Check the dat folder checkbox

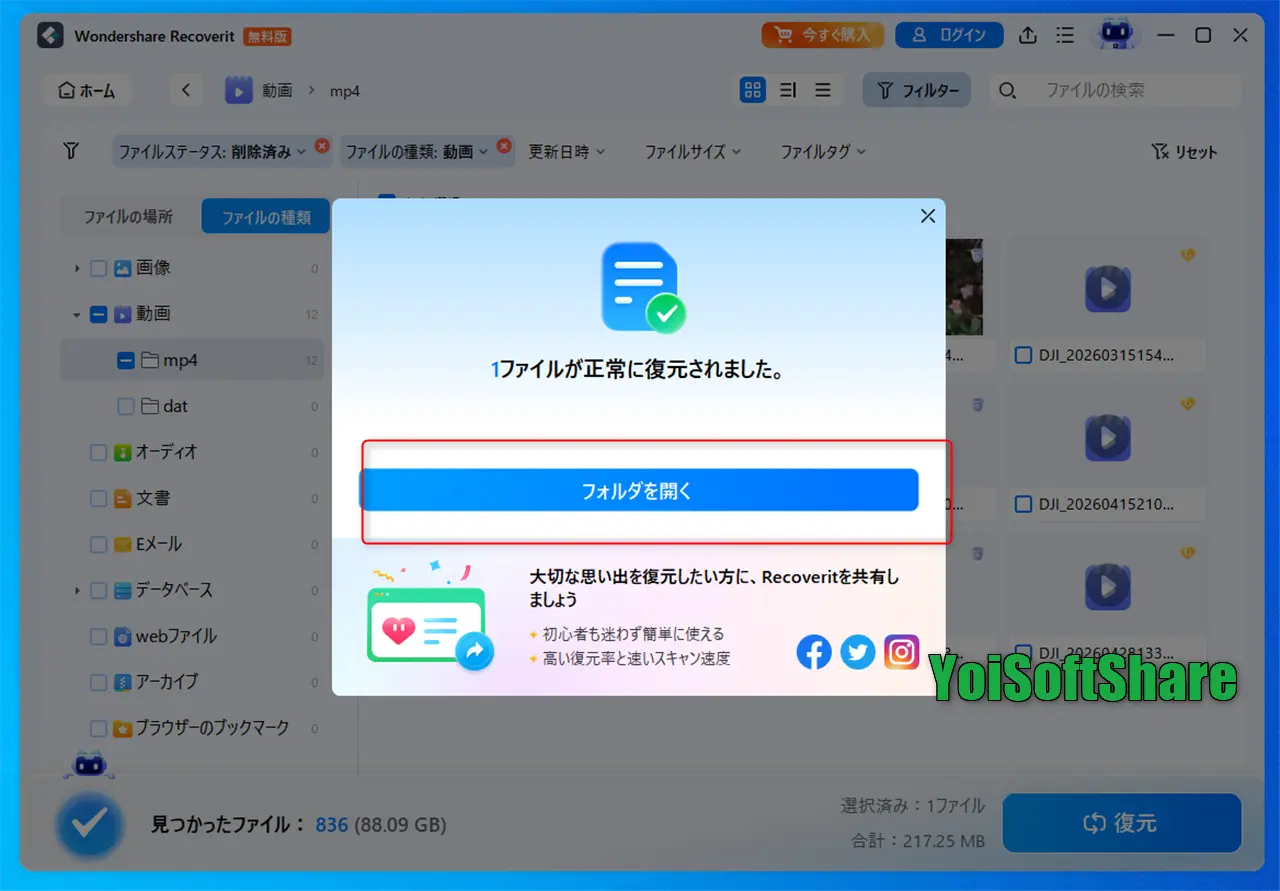pos(126,406)
